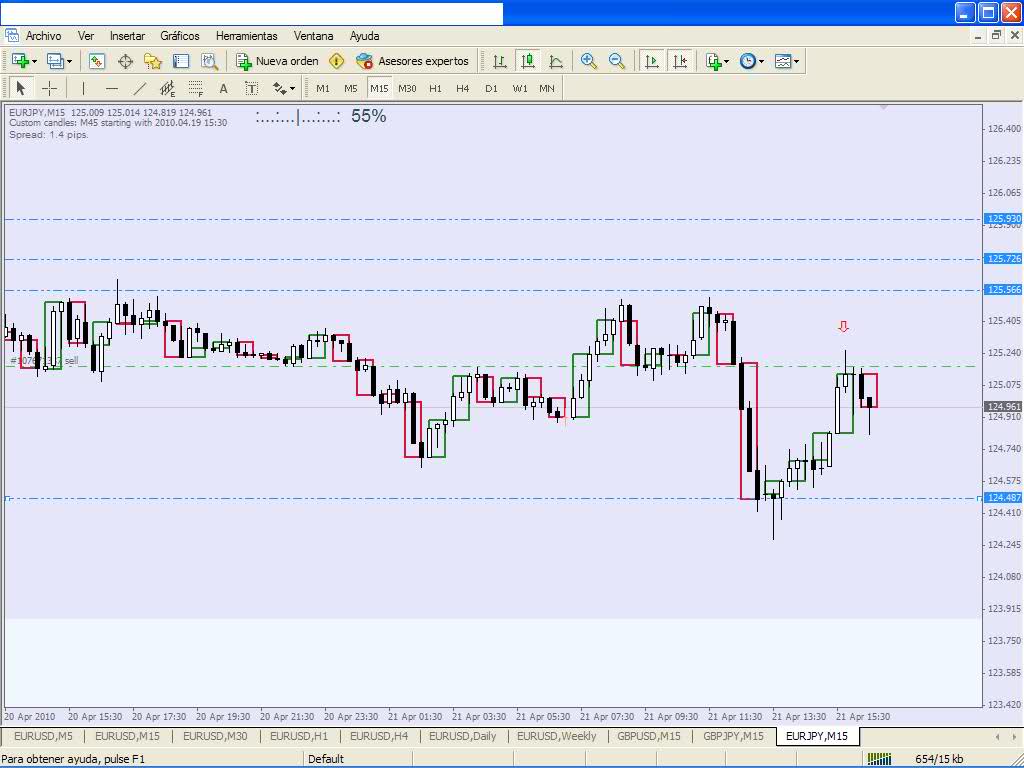This screenshot has height=768, width=1024.
Task: Click the Asesores expertos button
Action: [x=412, y=61]
